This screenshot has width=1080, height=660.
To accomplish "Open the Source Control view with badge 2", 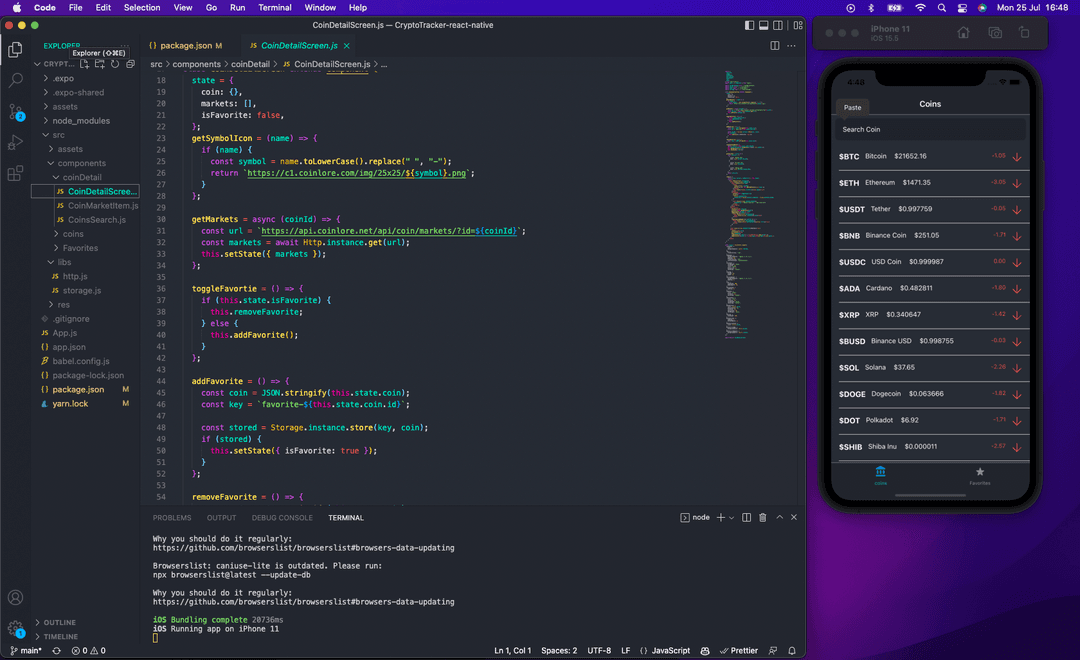I will tap(13, 112).
